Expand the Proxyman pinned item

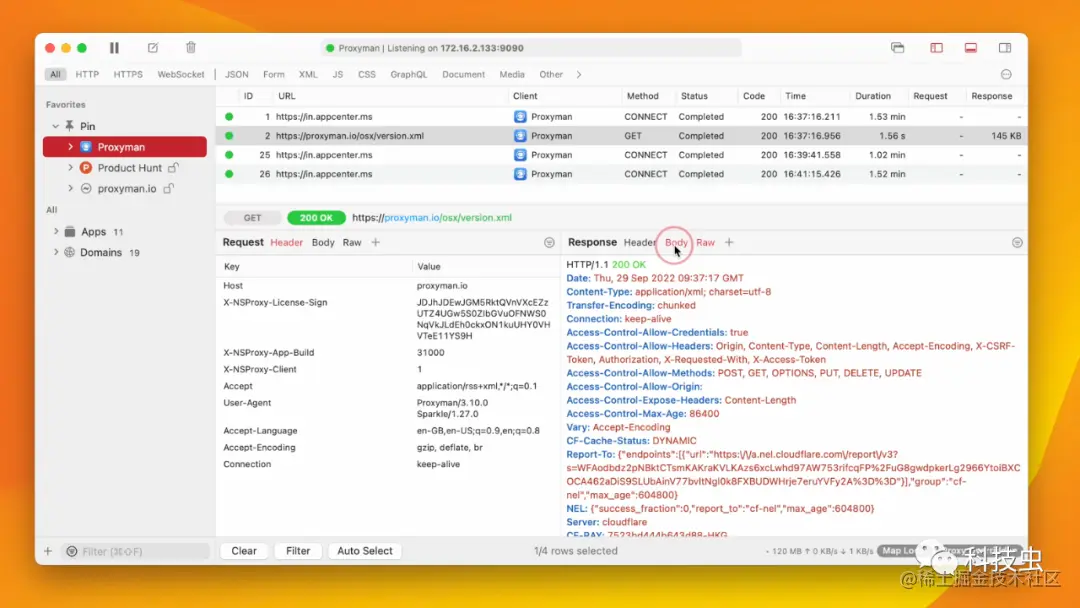pyautogui.click(x=70, y=147)
